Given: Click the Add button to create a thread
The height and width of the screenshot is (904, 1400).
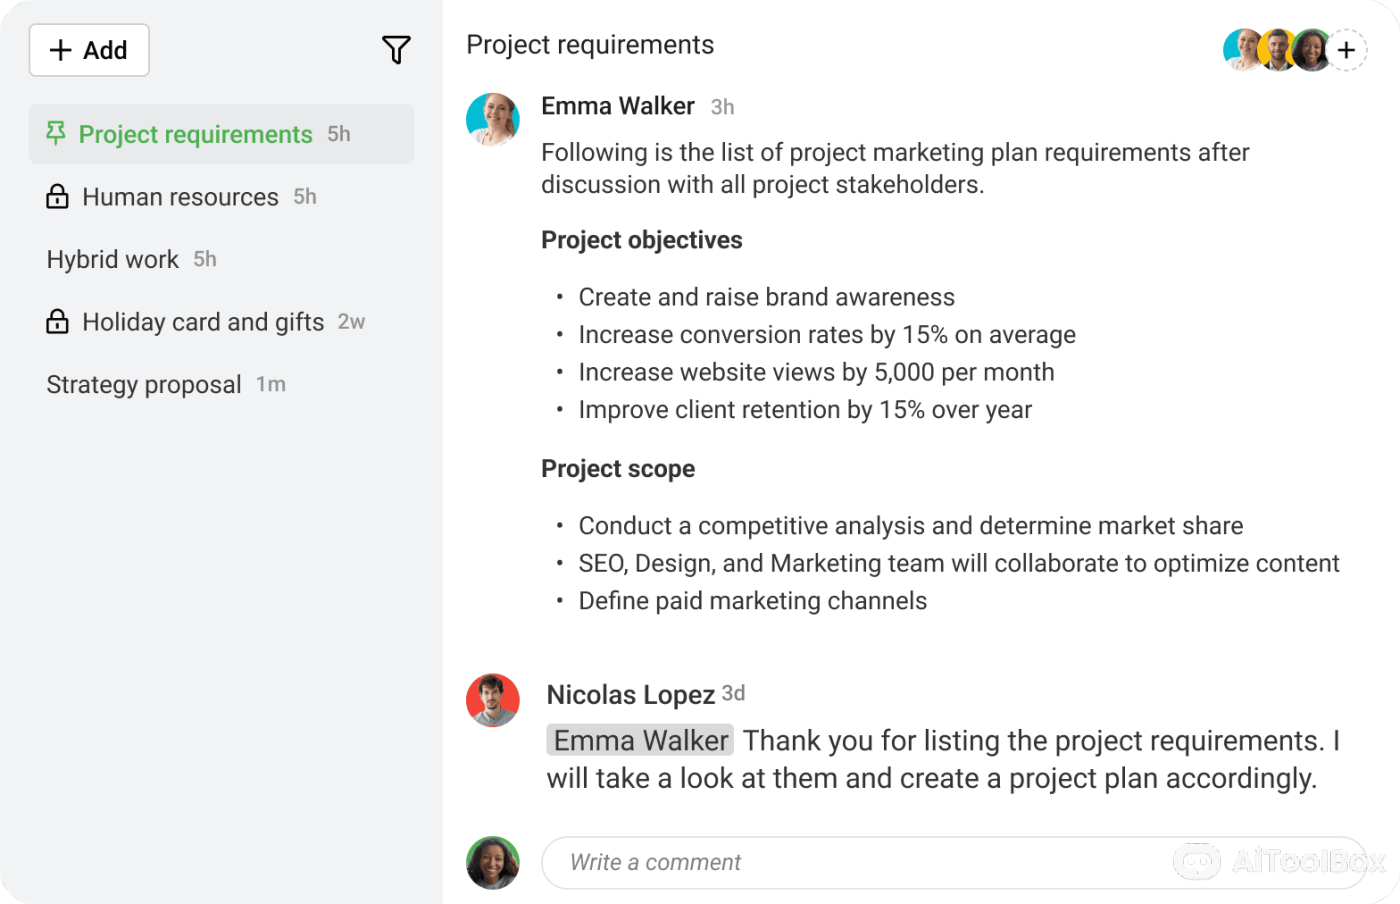Looking at the screenshot, I should click(x=89, y=50).
